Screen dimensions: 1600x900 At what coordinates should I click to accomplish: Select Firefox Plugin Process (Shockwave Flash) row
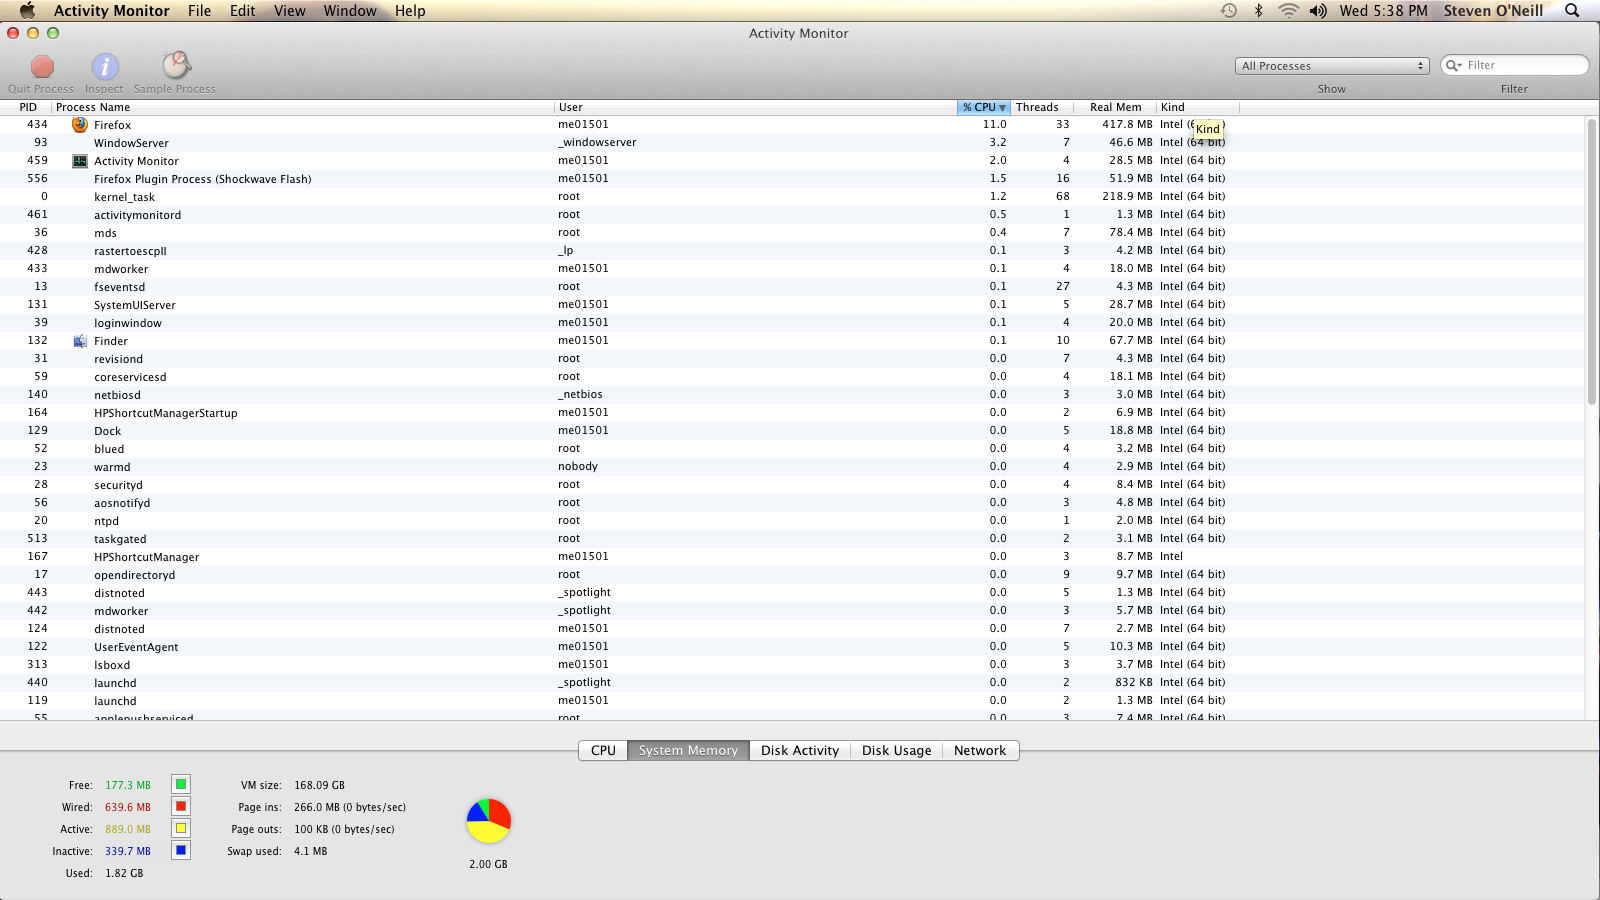pyautogui.click(x=792, y=179)
